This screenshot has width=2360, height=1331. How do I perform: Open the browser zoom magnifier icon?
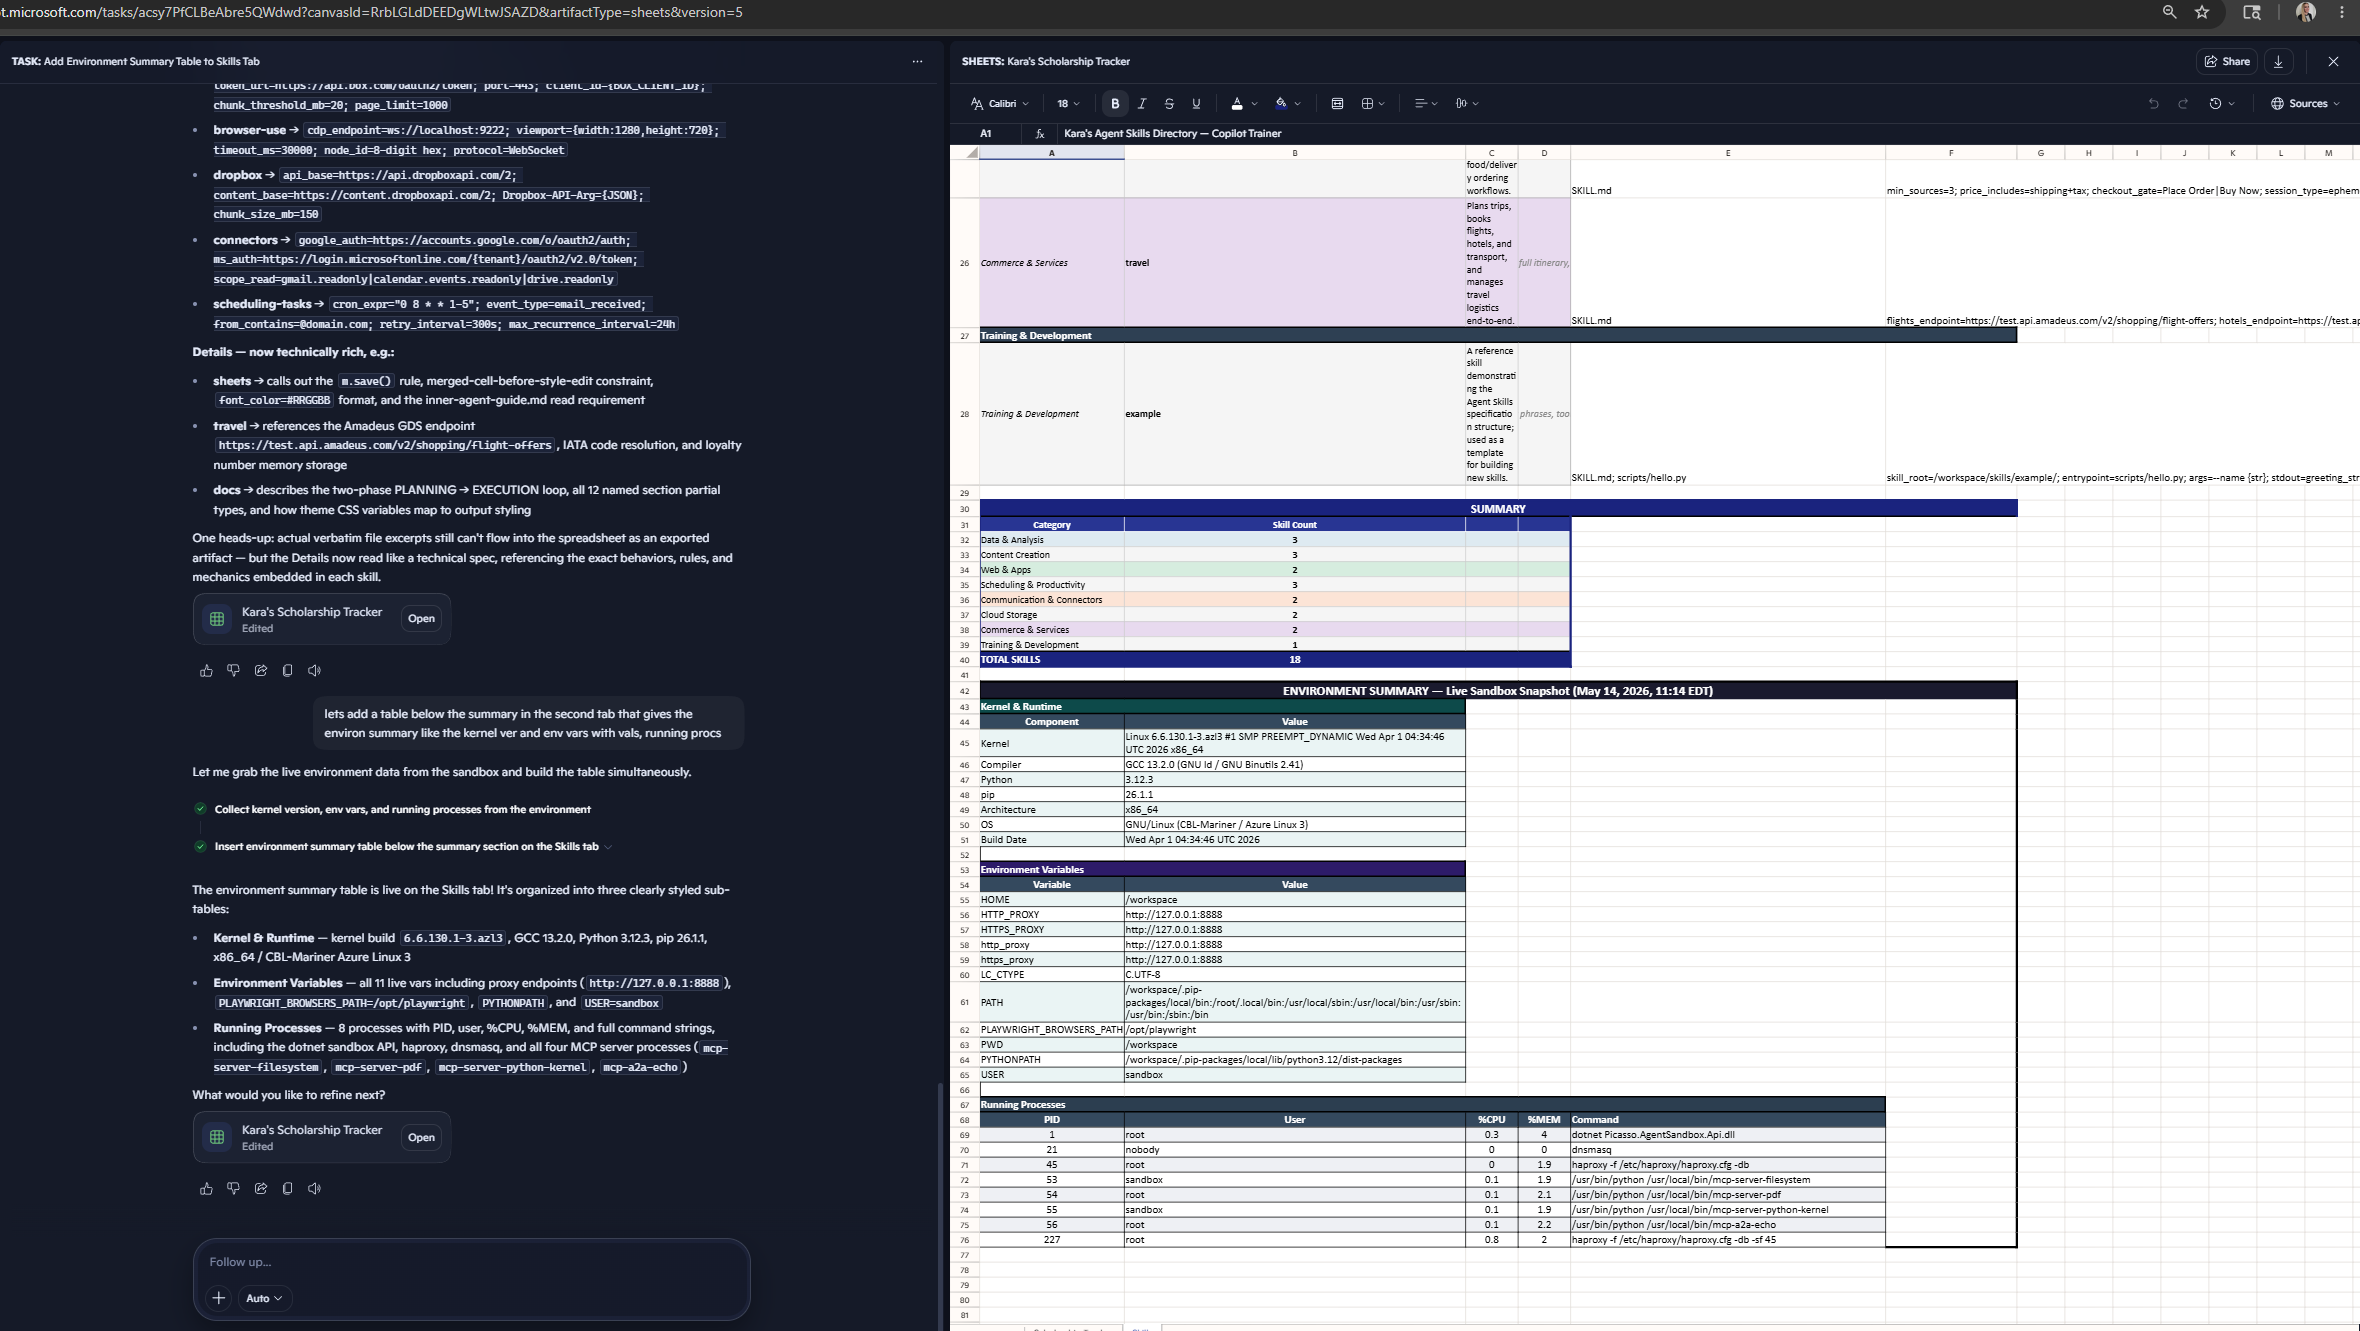2169,12
